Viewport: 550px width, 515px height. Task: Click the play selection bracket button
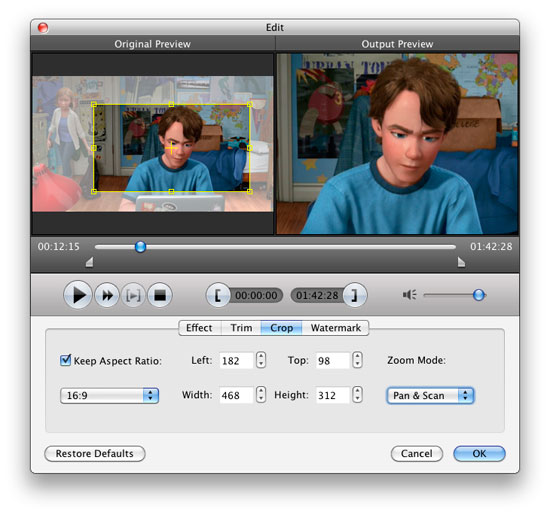pos(133,295)
